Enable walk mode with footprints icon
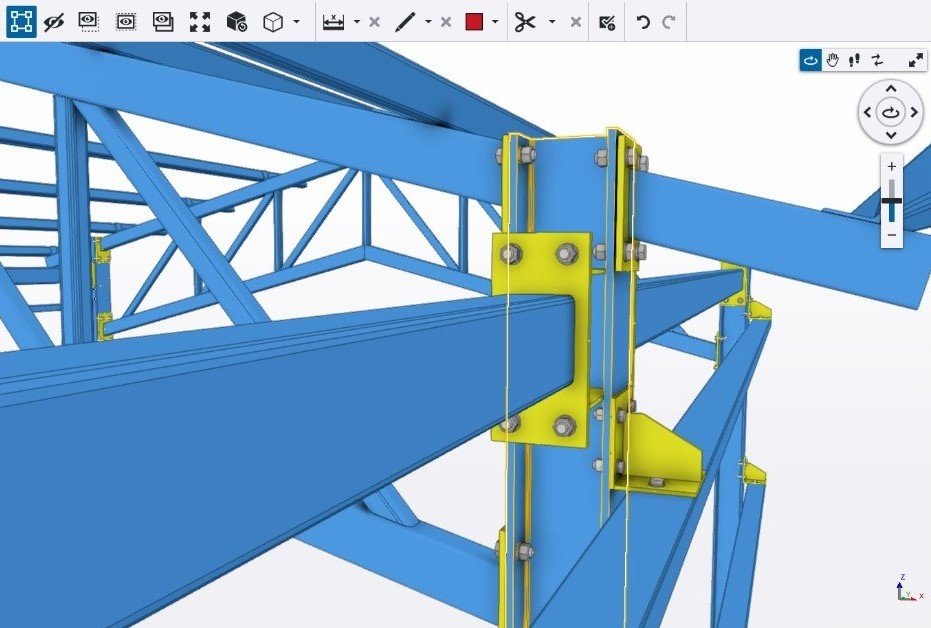 pos(854,60)
